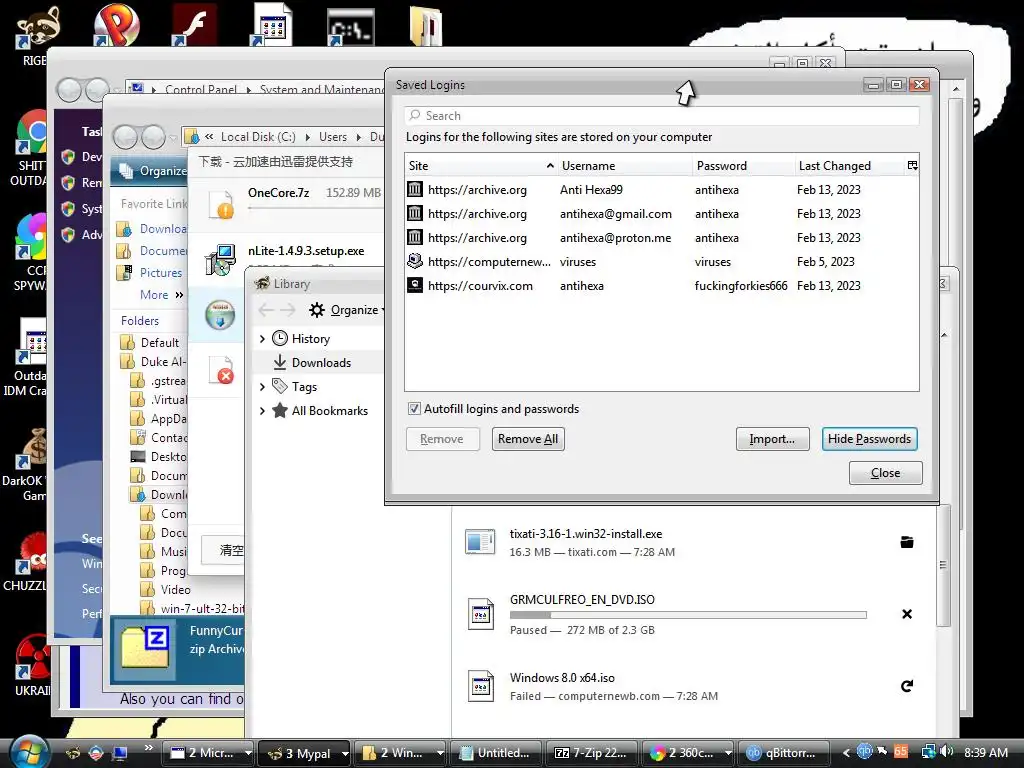Screen dimensions: 1024x768
Task: Select the computernew... login with username viruses
Action: coord(662,262)
